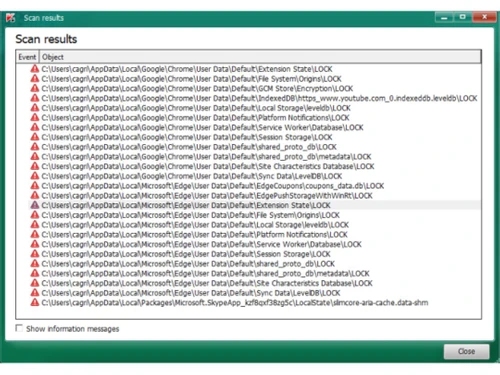500x375 pixels.
Task: Click warning icon for Chrome Site Characteristics Database row
Action: tap(35, 166)
